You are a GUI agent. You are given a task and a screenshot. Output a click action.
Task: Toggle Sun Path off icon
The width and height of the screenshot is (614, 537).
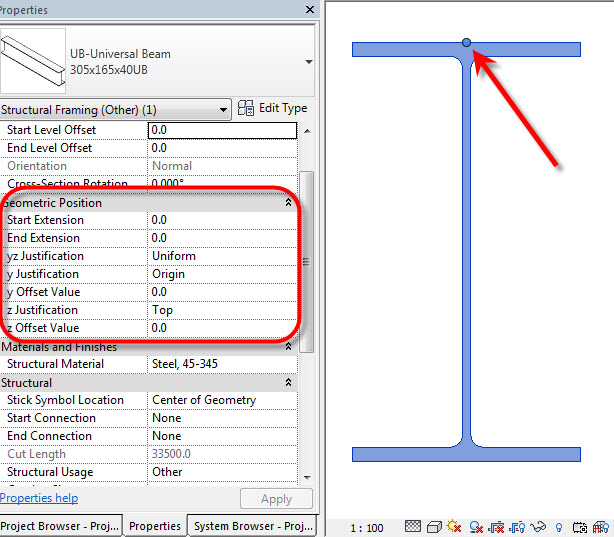pos(454,526)
